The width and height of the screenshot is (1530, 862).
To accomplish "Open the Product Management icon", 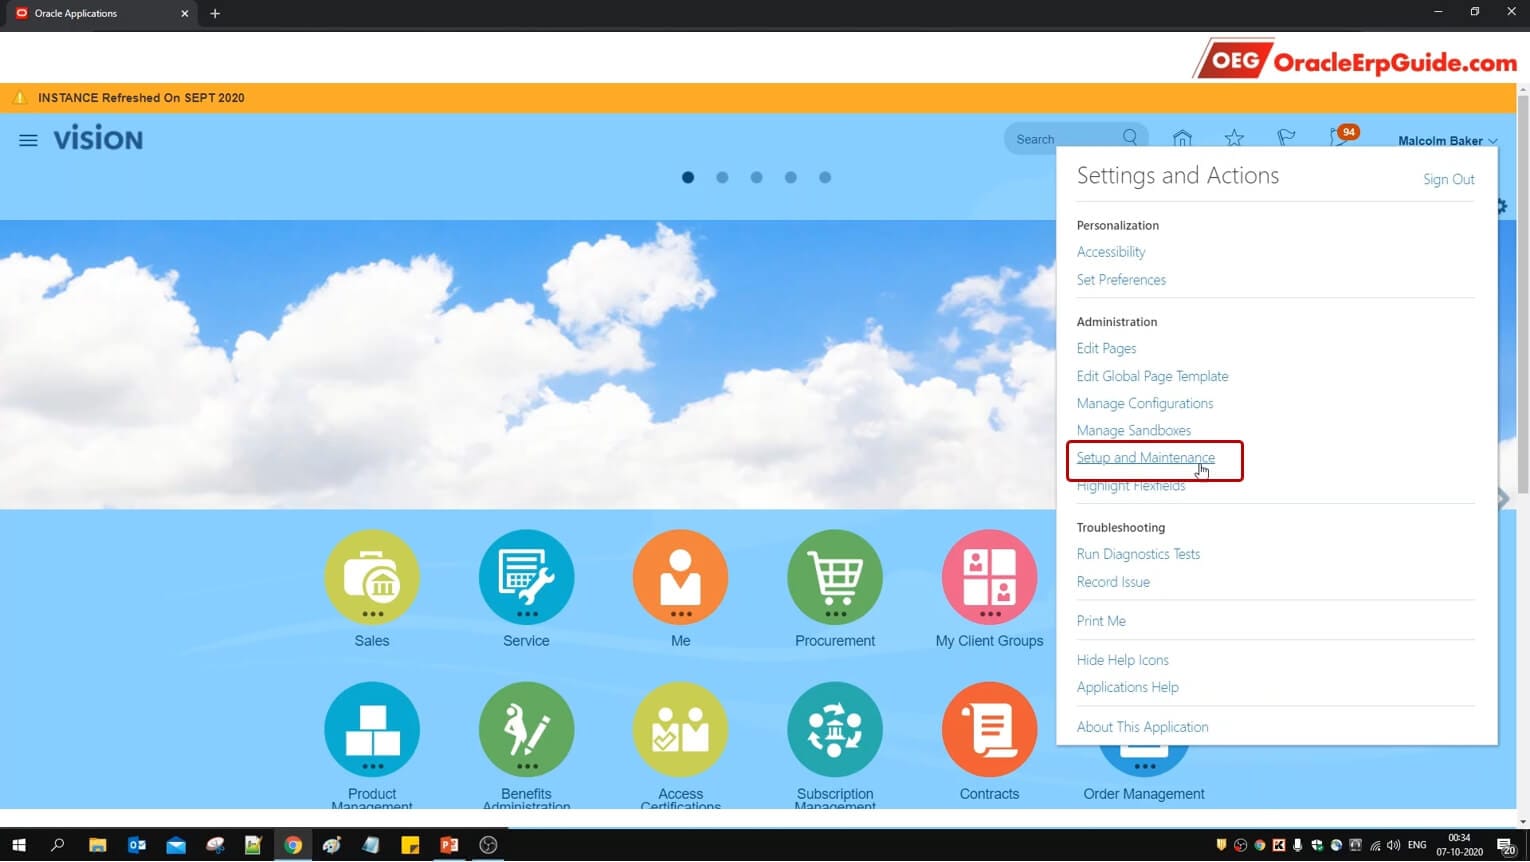I will [x=372, y=729].
